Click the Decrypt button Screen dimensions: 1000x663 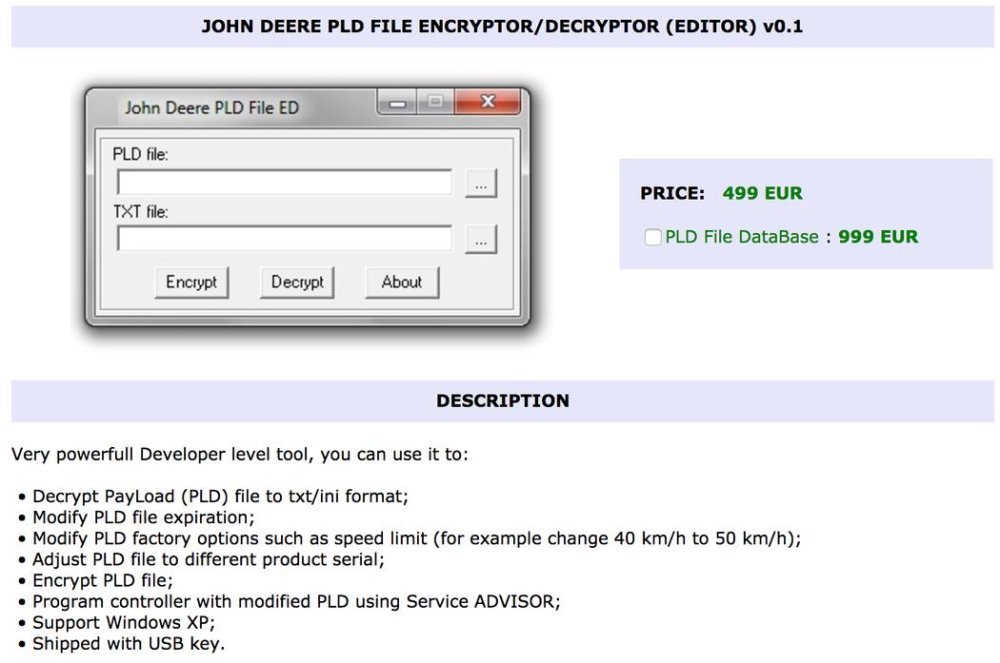pyautogui.click(x=297, y=282)
